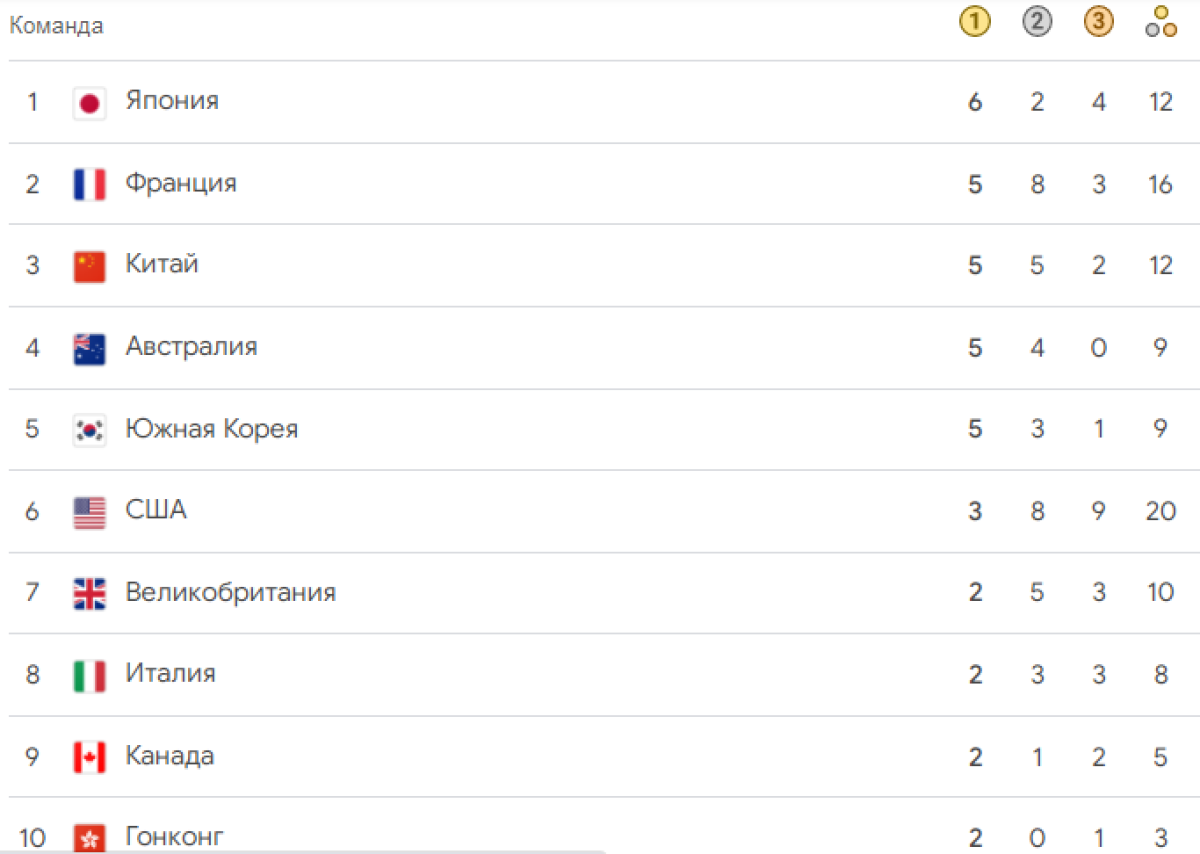Screen dimensions: 1200x854
Task: Click the Australia flag icon
Action: click(90, 348)
